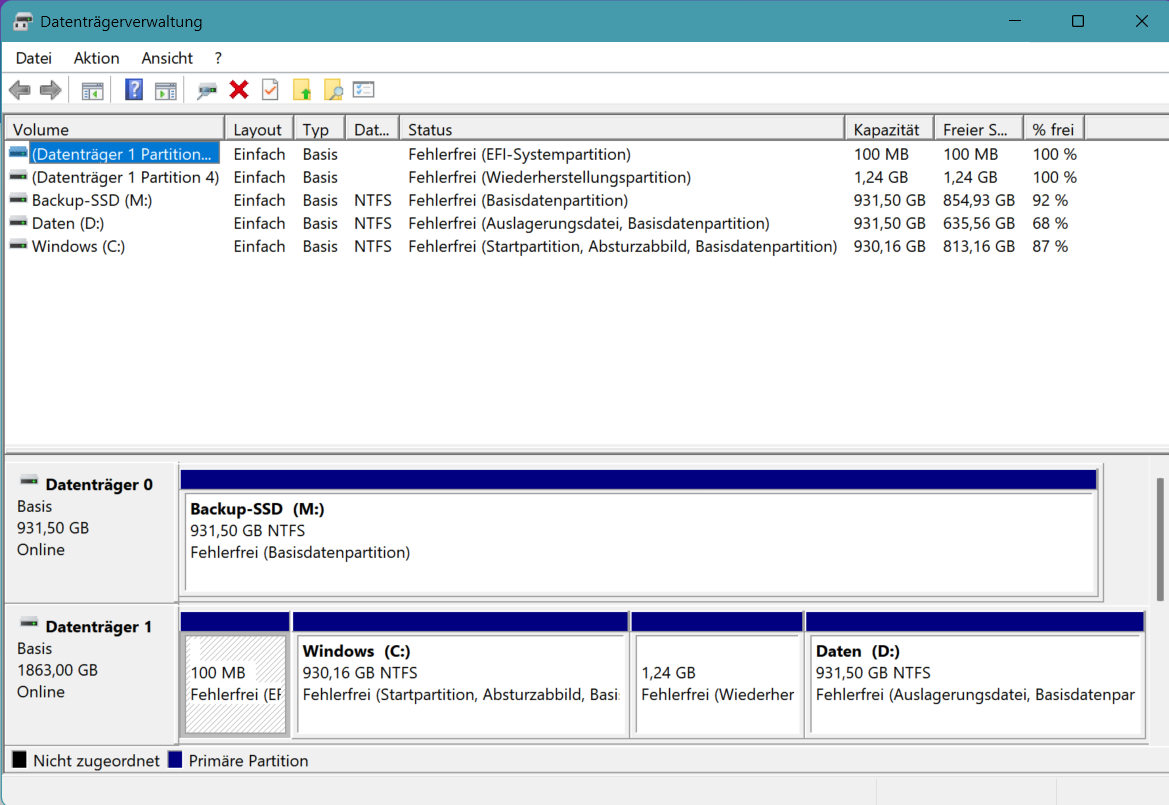The height and width of the screenshot is (805, 1169).
Task: Click the drive icon of Windows (C:) row
Action: pos(18,246)
